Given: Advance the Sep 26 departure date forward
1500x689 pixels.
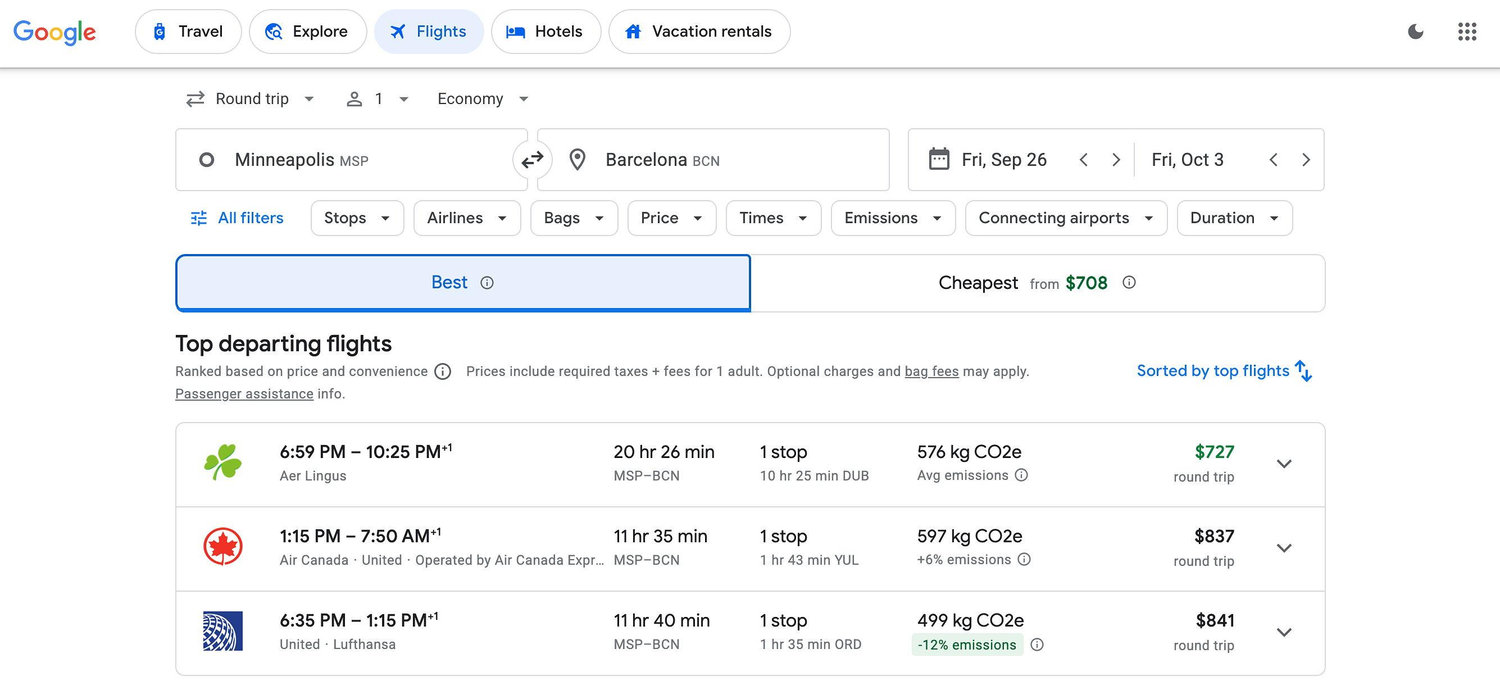Looking at the screenshot, I should [x=1116, y=160].
